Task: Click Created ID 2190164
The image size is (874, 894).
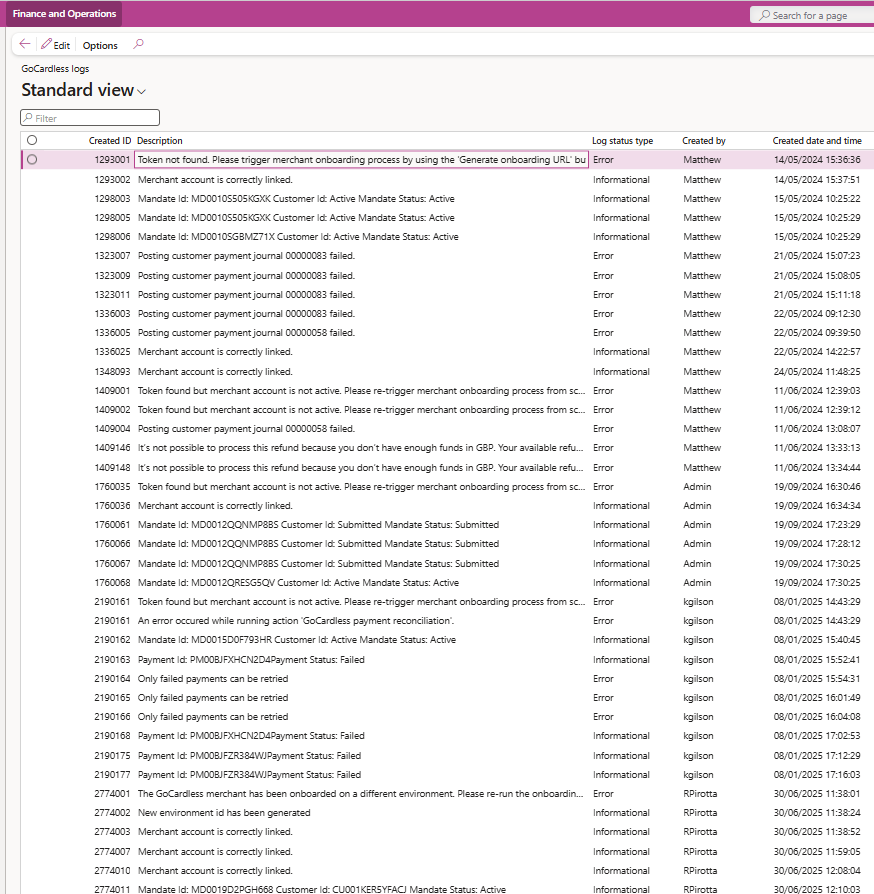Action: click(112, 679)
